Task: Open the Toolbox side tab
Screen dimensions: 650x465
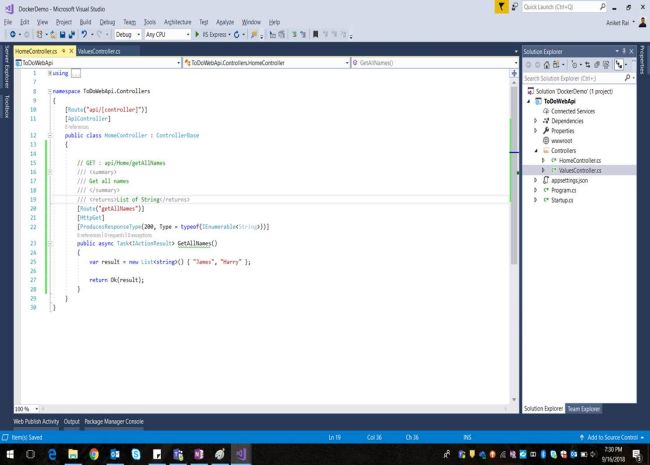Action: click(x=7, y=106)
